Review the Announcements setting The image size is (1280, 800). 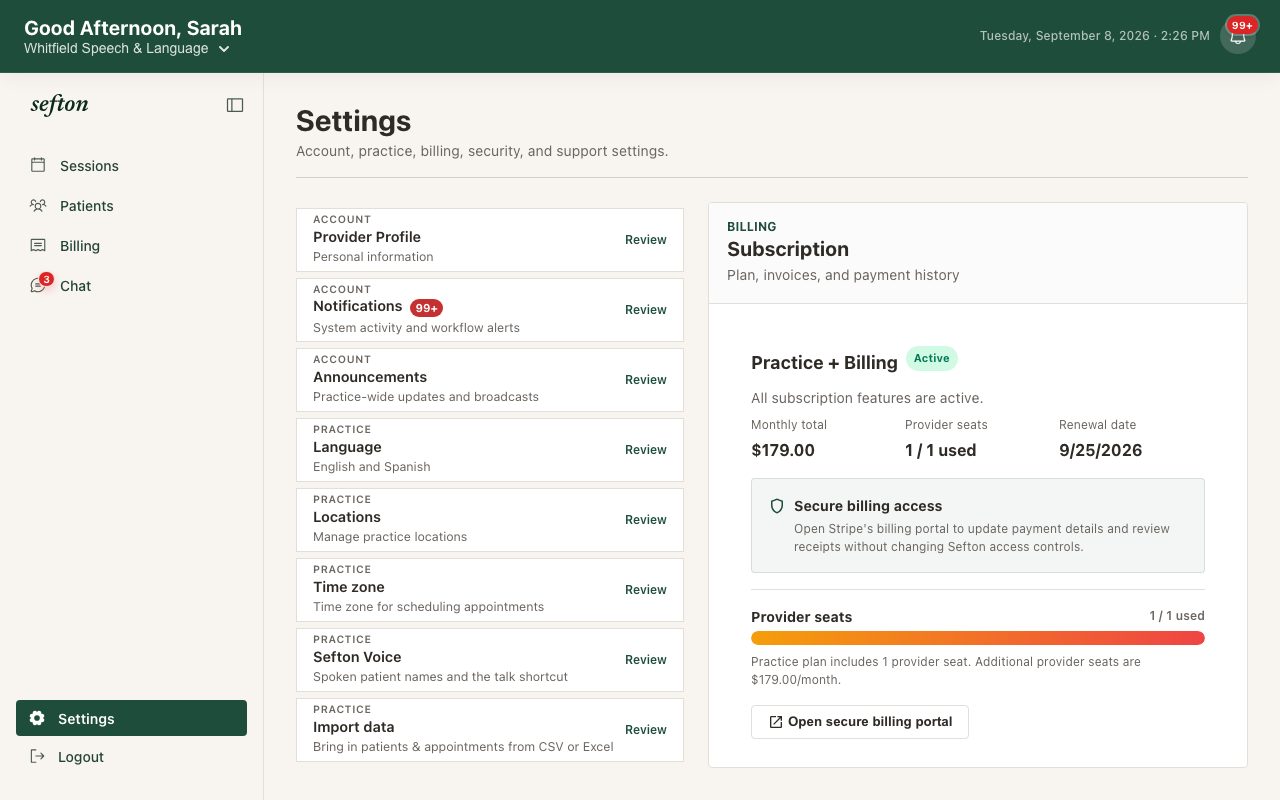645,380
